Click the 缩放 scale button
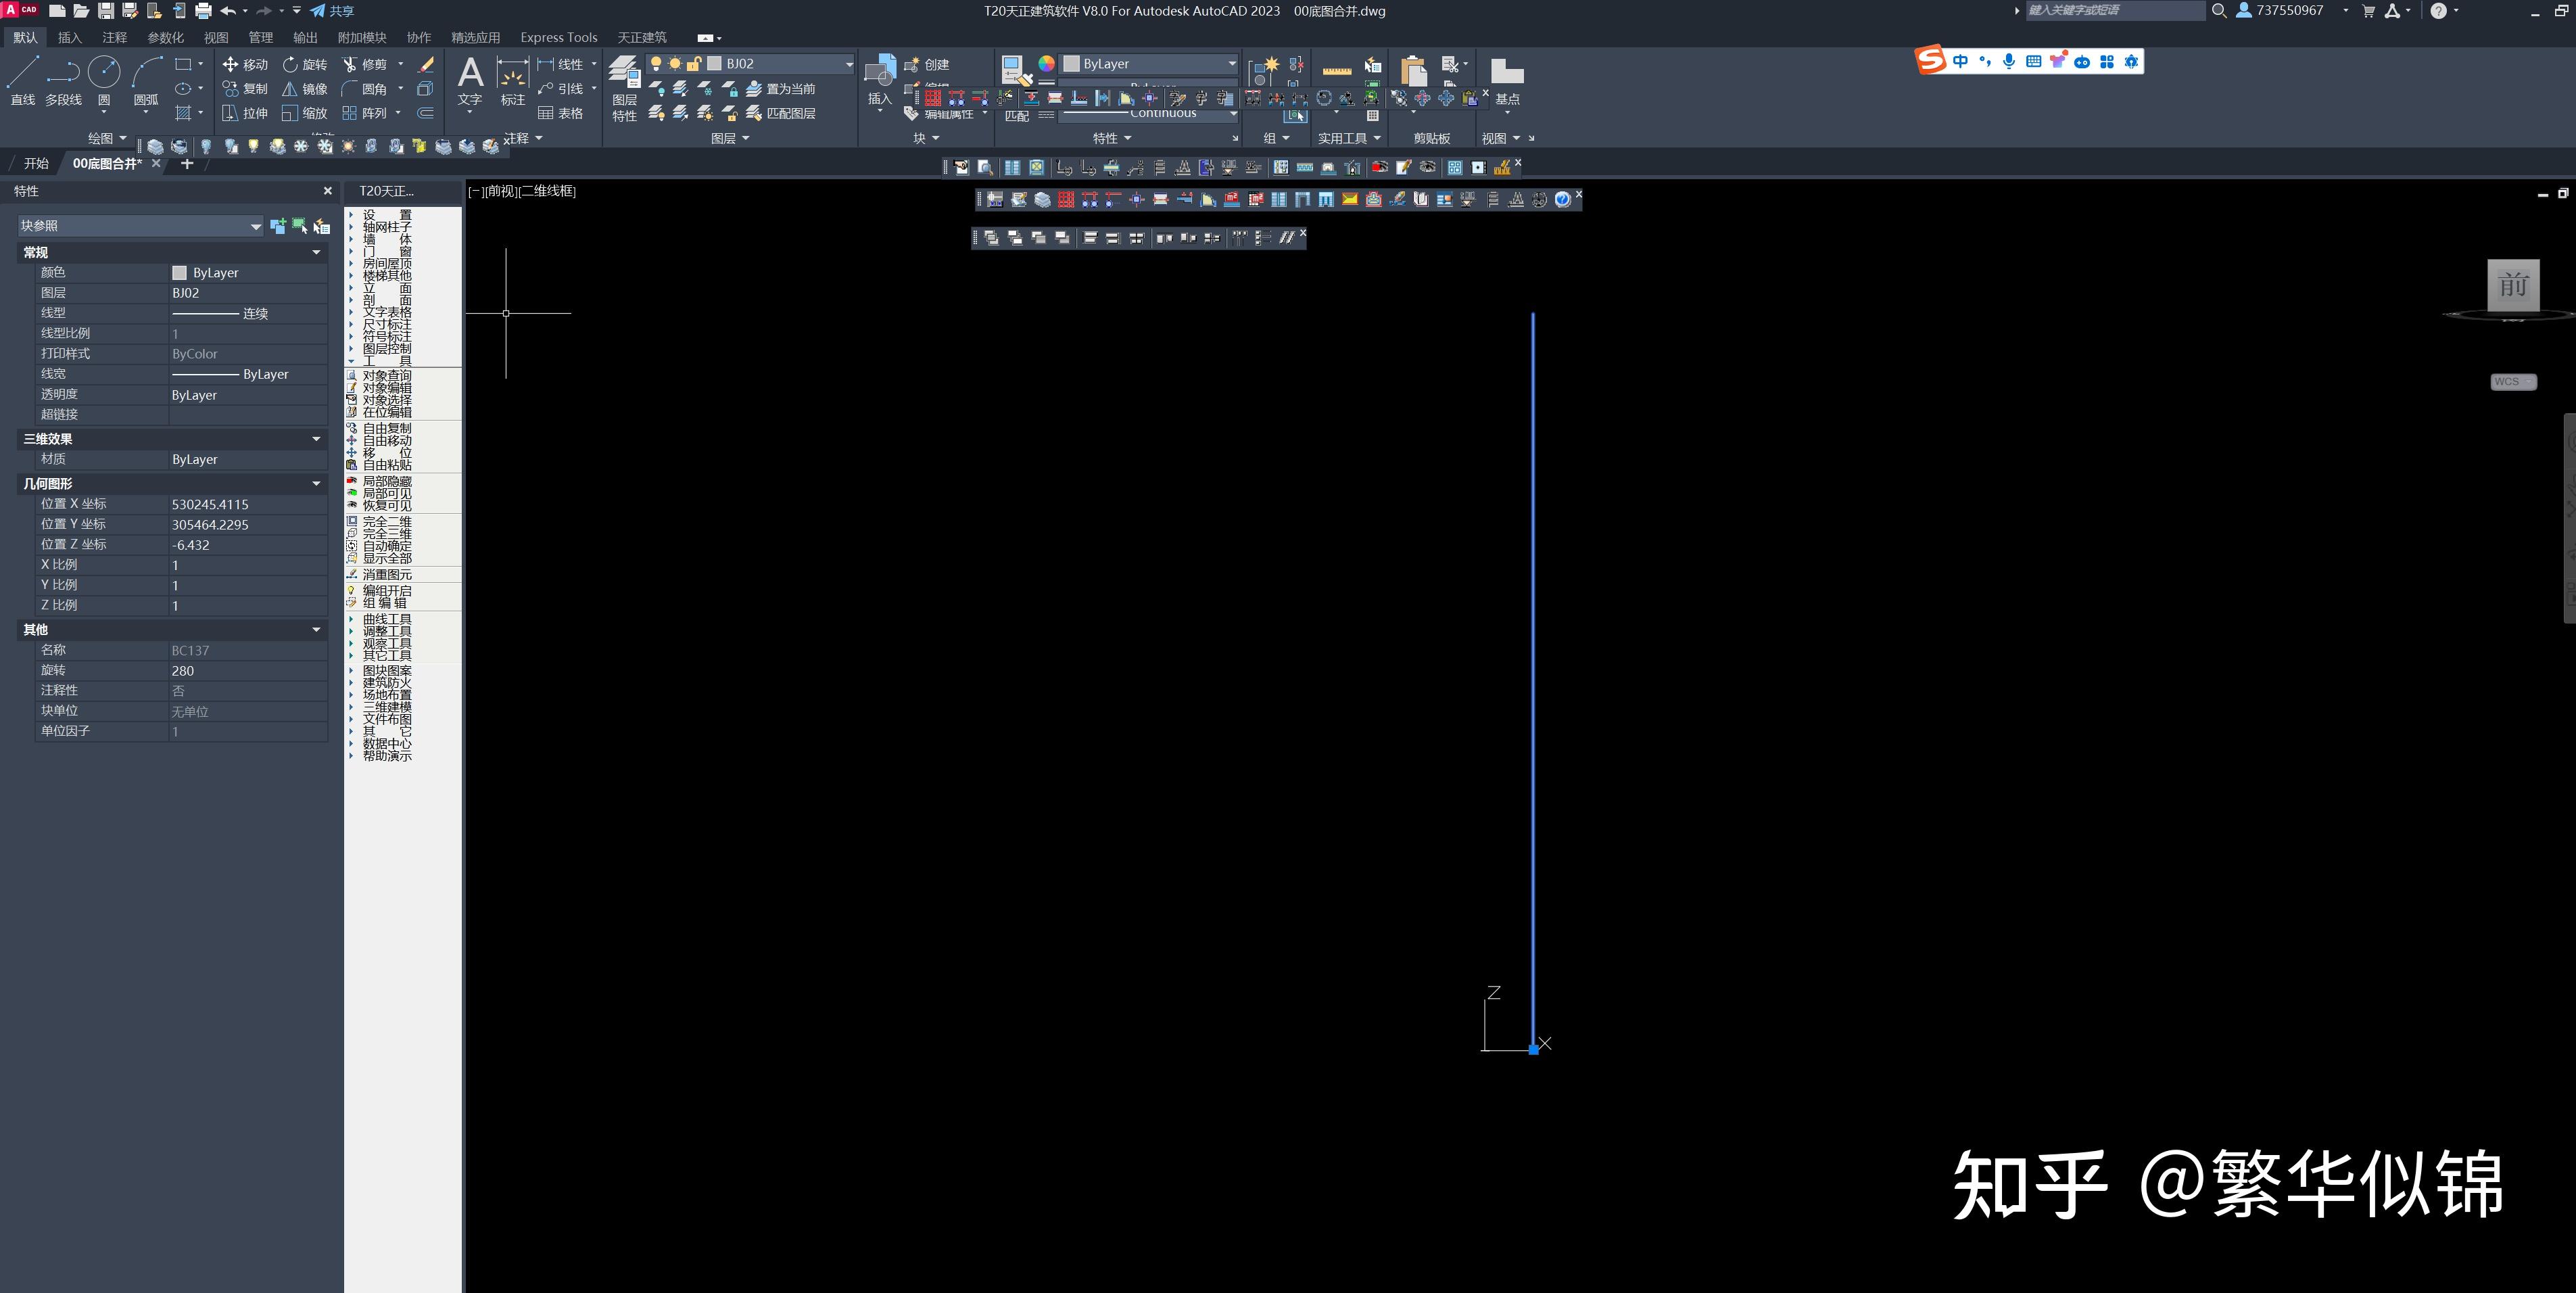The image size is (2576, 1293). pos(304,113)
